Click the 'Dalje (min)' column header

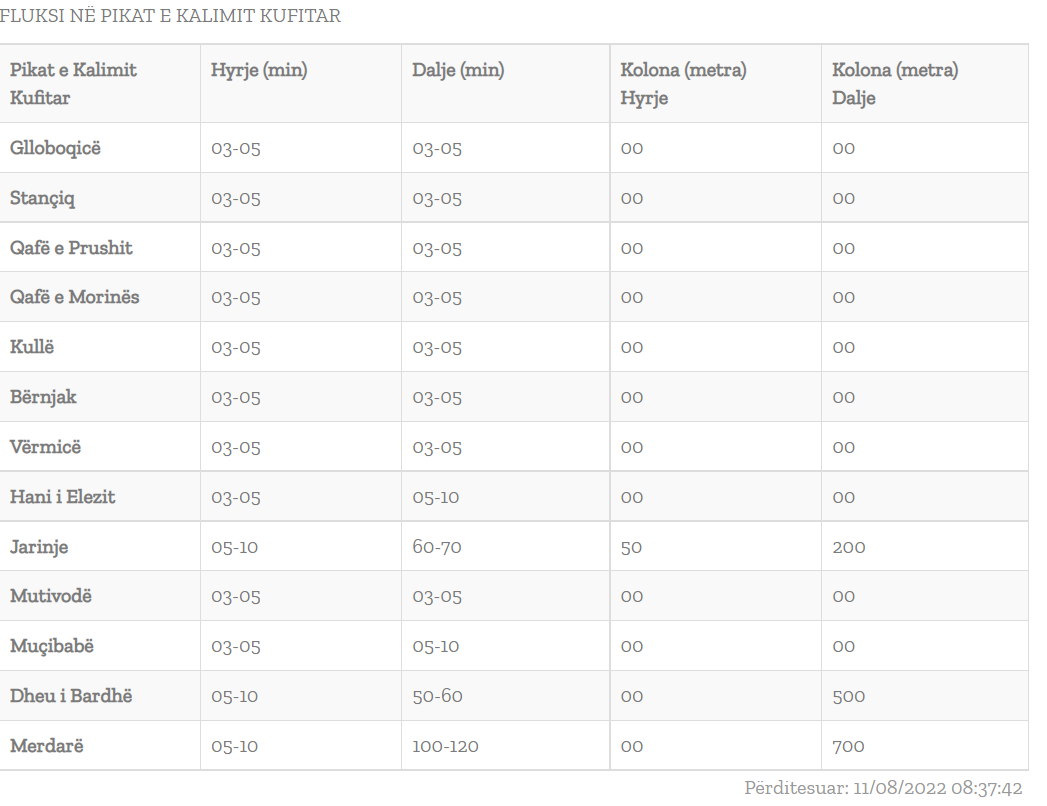click(x=458, y=70)
